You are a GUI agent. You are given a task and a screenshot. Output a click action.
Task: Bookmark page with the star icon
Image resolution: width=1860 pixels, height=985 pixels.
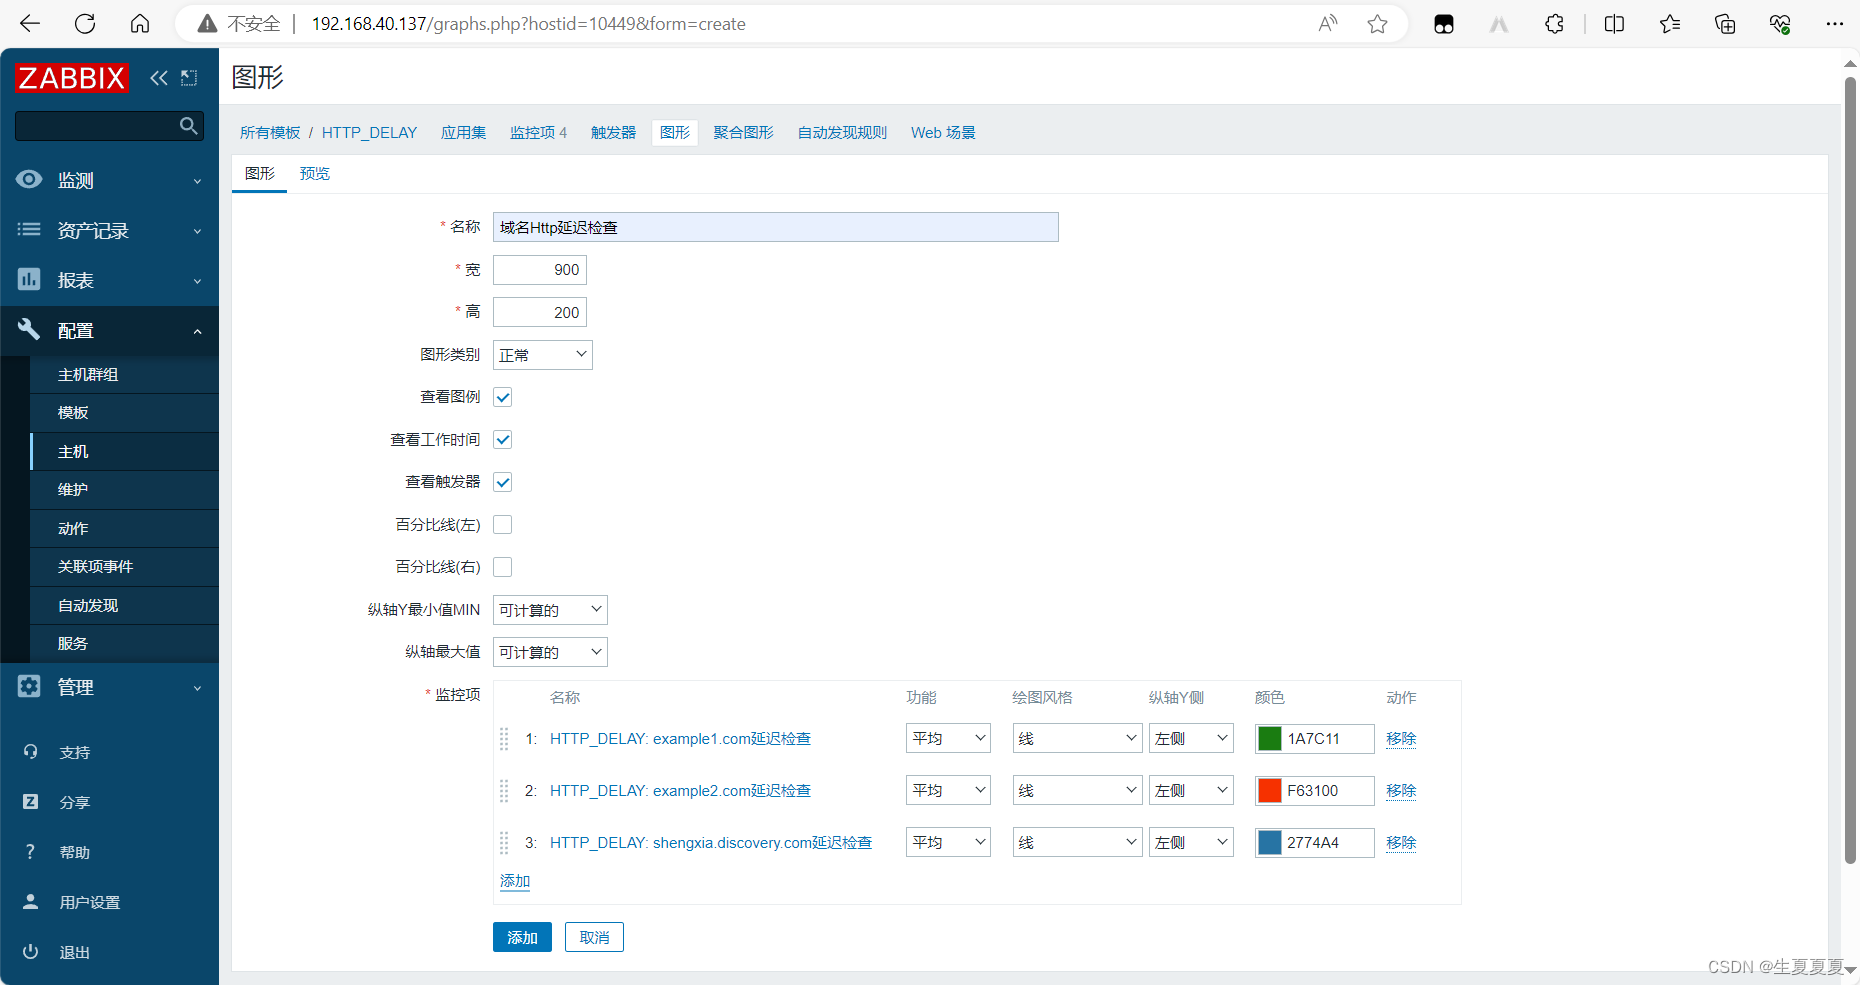(x=1377, y=24)
